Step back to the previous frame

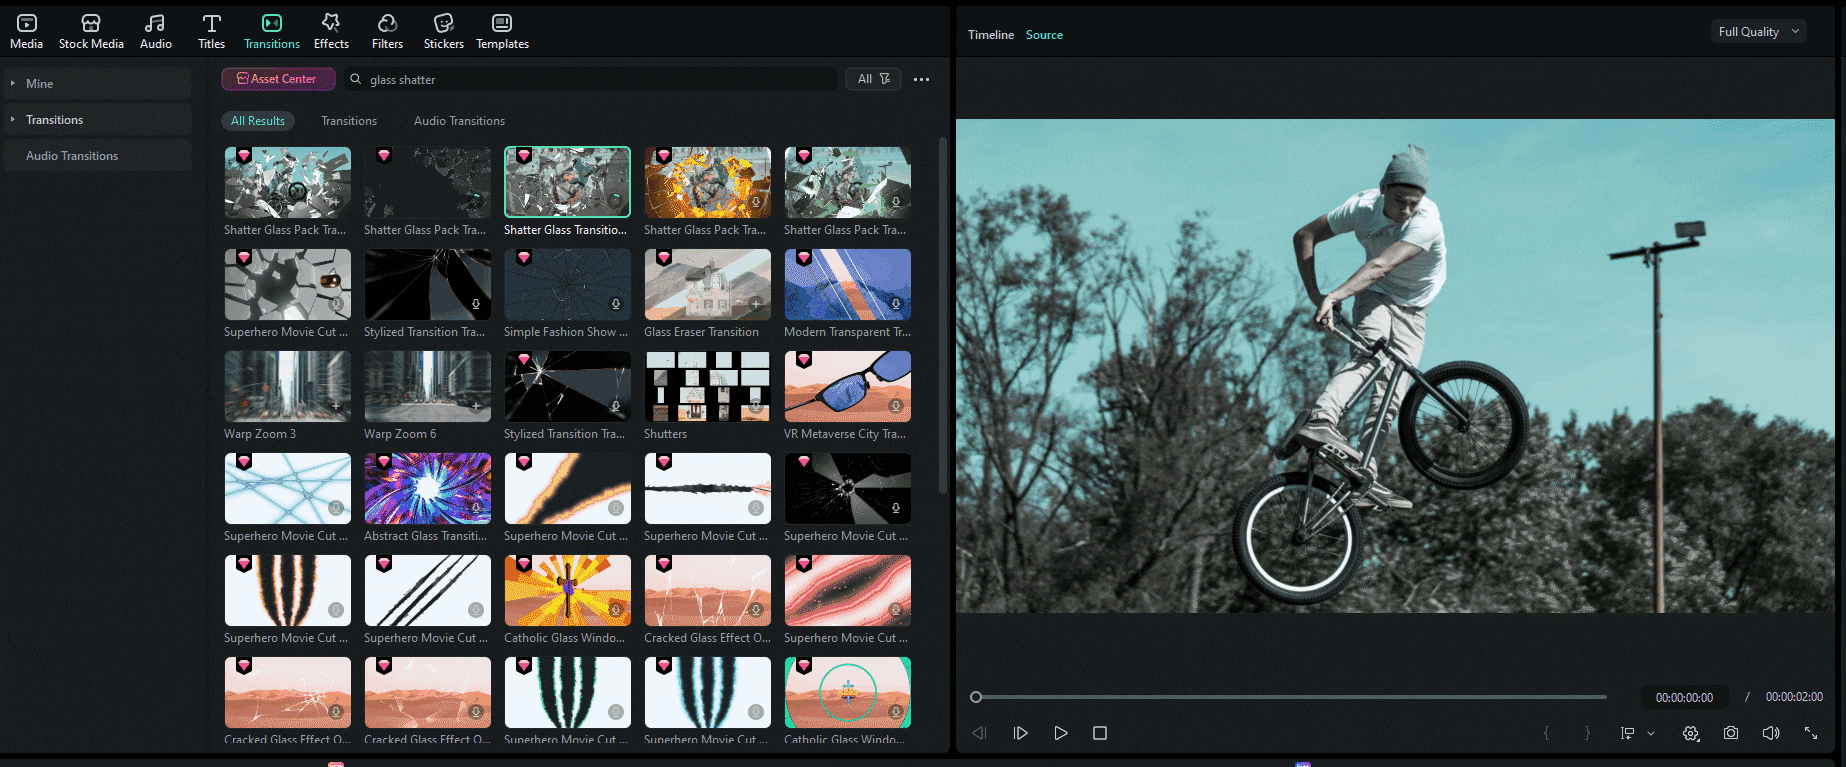[x=979, y=733]
